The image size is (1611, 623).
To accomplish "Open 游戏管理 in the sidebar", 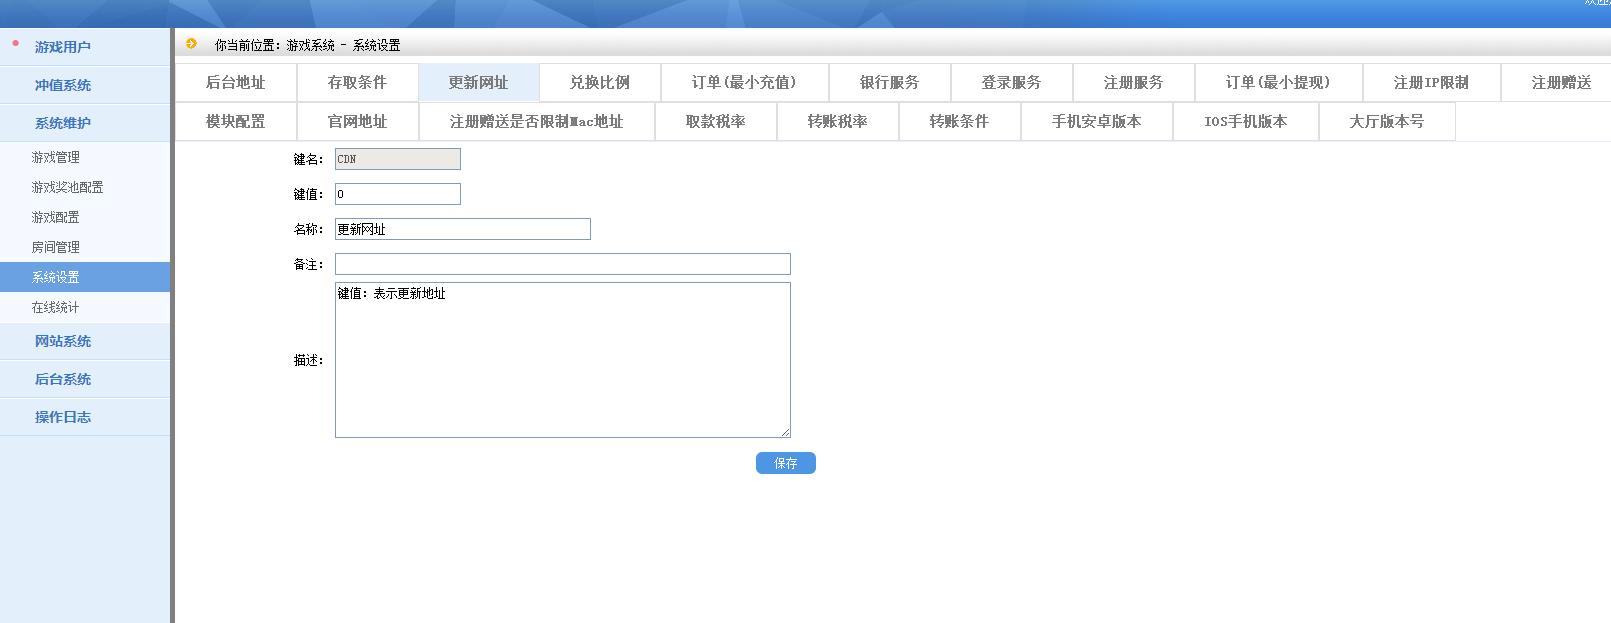I will pos(56,157).
